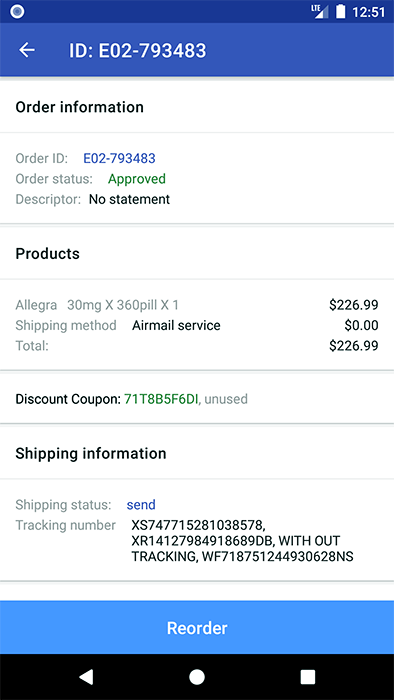Tap discount coupon code 71T8B5F6DI

tap(160, 399)
